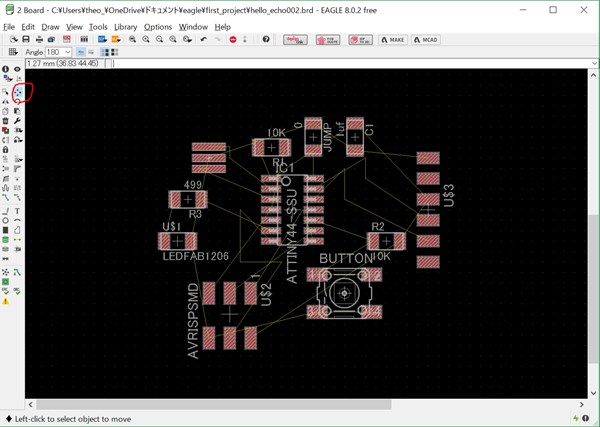Open the Script SCR tool

[x=102, y=39]
